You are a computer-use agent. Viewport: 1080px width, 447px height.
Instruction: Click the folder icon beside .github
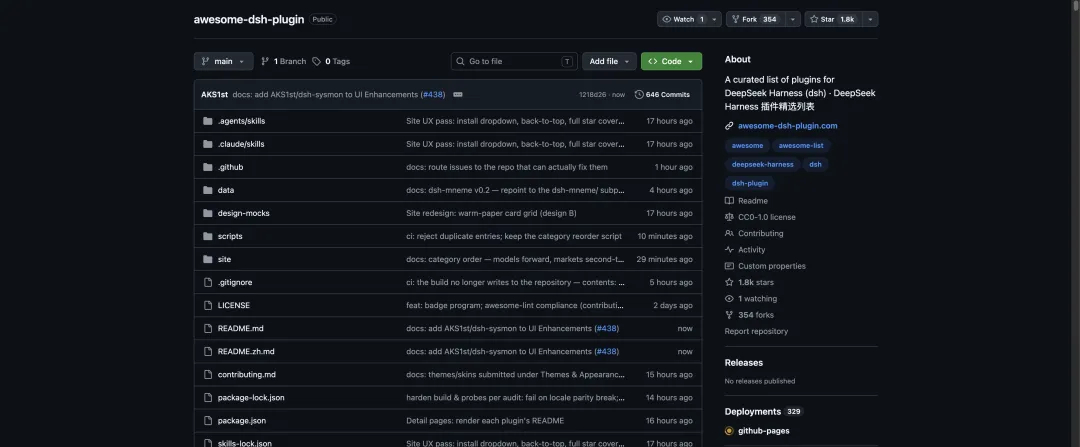pyautogui.click(x=208, y=167)
